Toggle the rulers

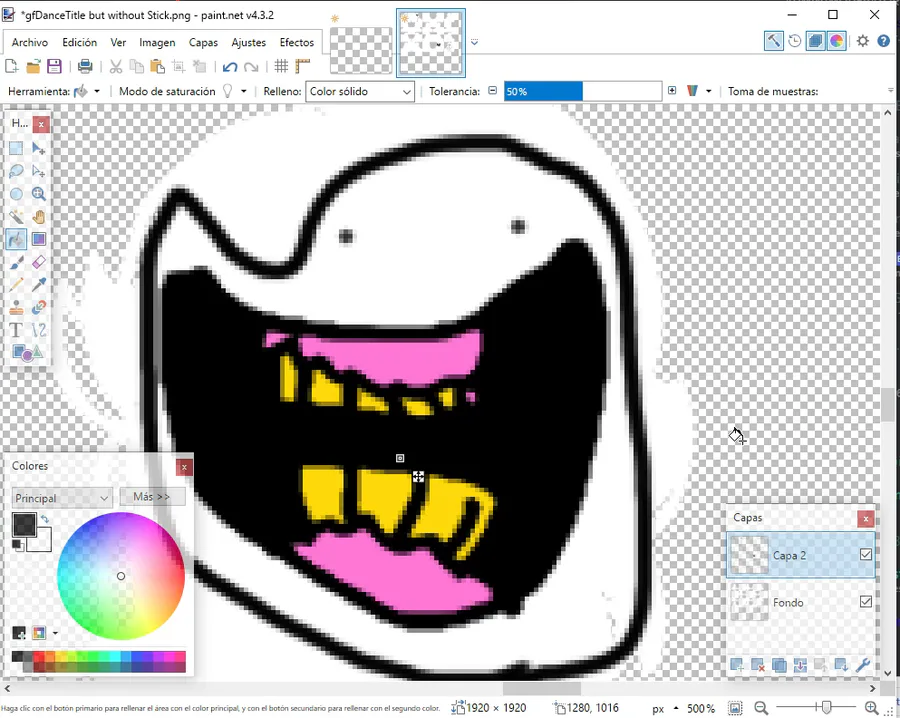coord(302,67)
